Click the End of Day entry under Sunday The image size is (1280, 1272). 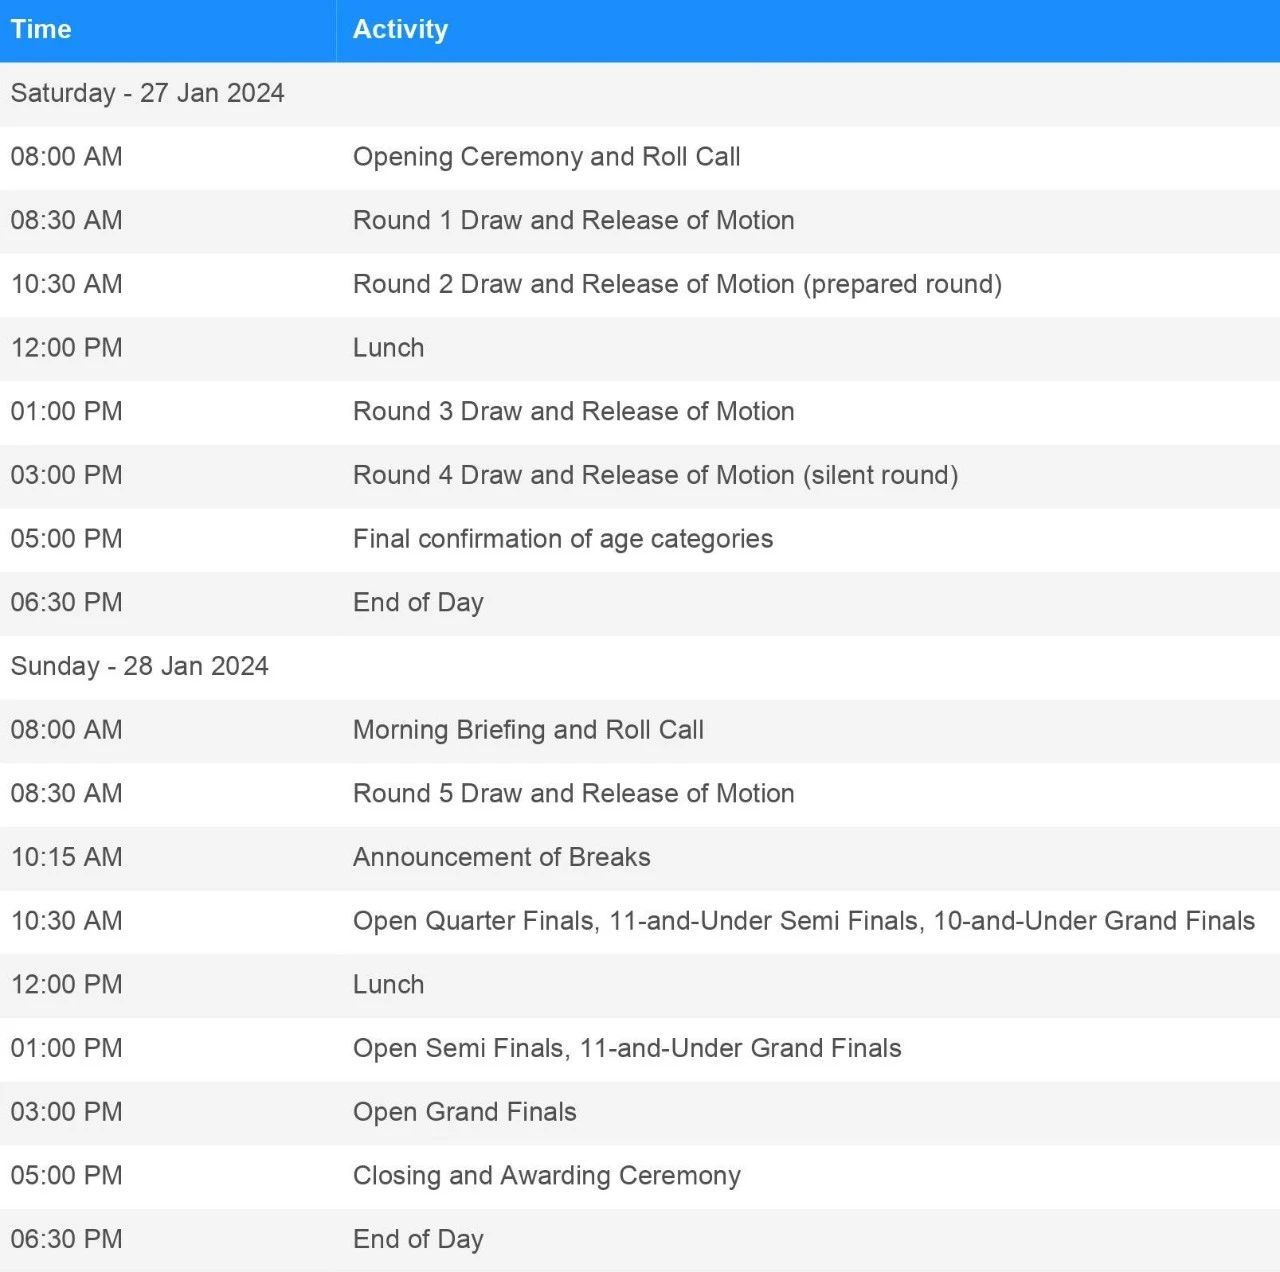[x=418, y=1239]
